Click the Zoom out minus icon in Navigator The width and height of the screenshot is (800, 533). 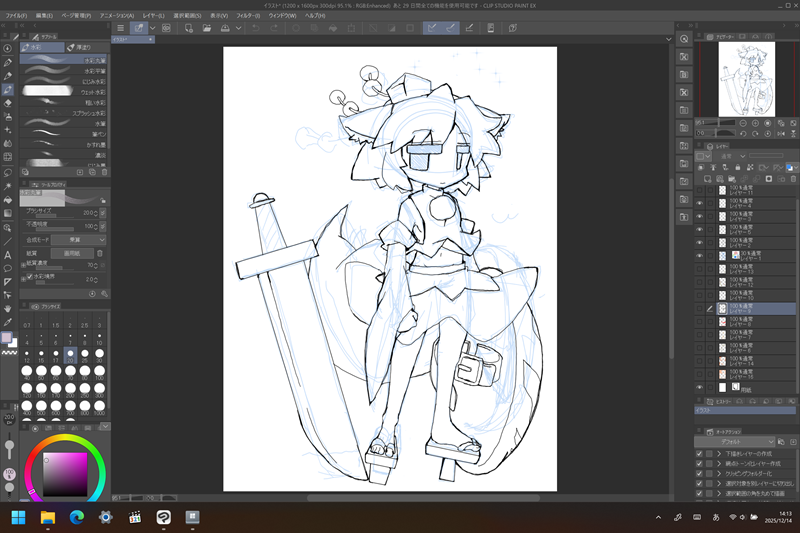[x=743, y=123]
